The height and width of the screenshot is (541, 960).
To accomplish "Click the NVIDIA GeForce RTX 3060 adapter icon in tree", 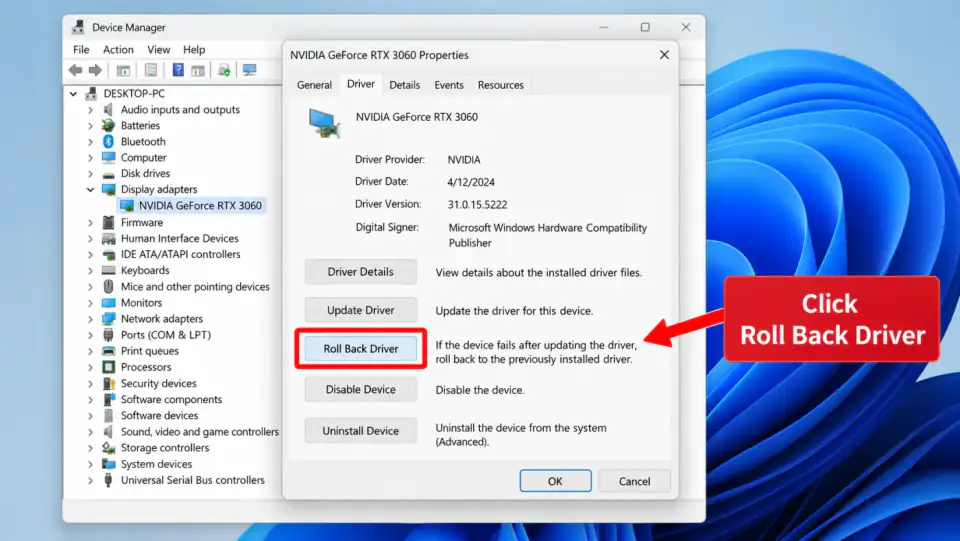I will click(127, 206).
